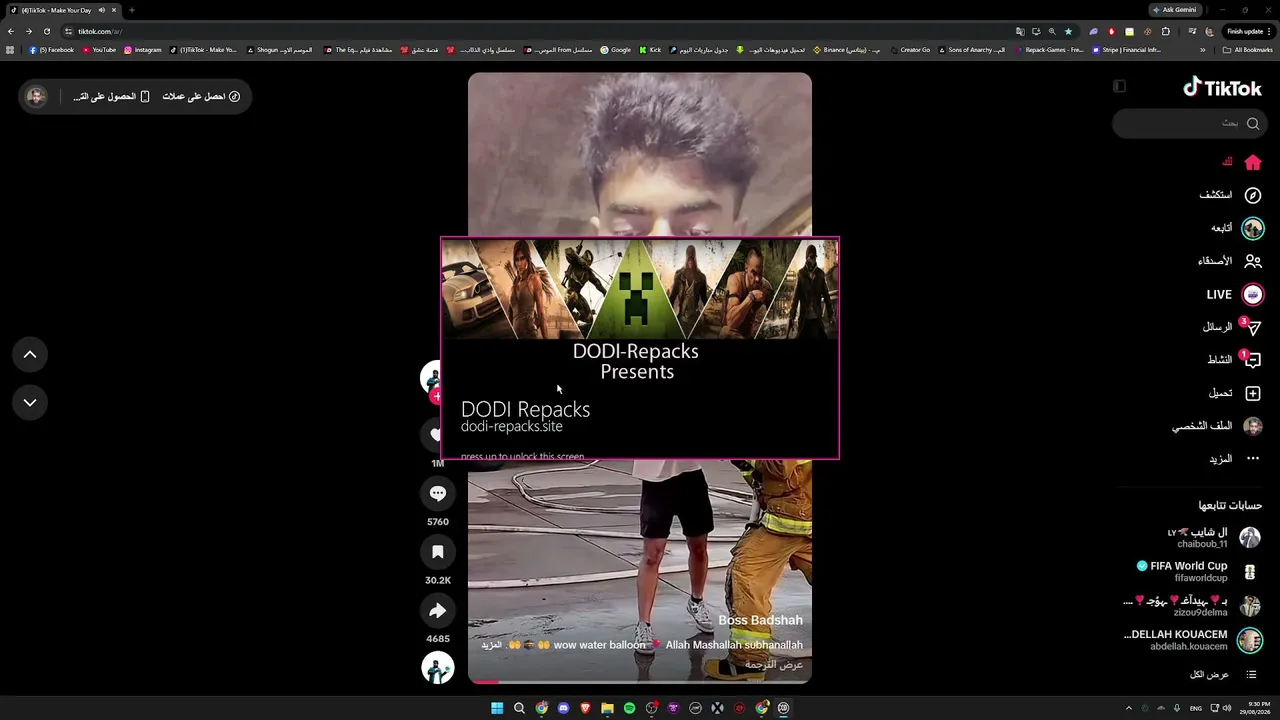The height and width of the screenshot is (720, 1280).
Task: Select the Profile menu item
Action: click(1217, 426)
